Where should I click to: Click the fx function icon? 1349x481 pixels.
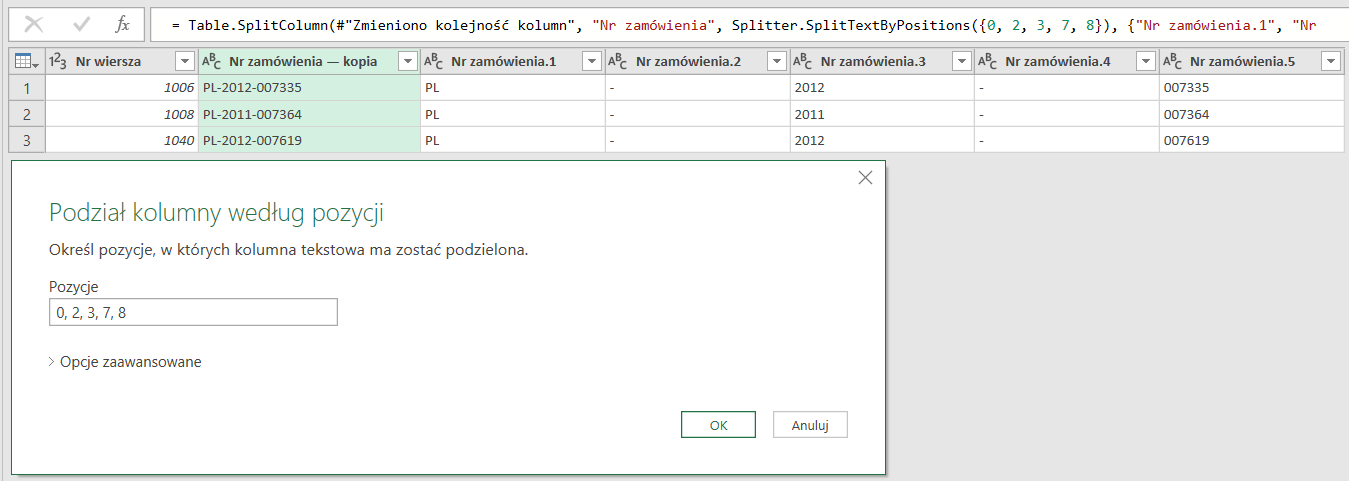(122, 24)
